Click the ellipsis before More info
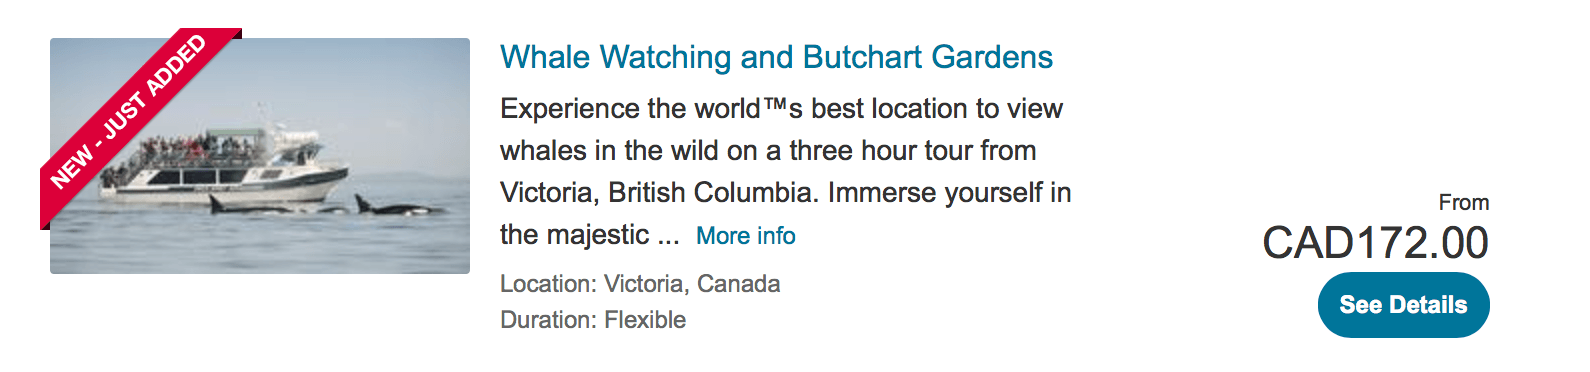This screenshot has height=372, width=1590. coord(668,236)
